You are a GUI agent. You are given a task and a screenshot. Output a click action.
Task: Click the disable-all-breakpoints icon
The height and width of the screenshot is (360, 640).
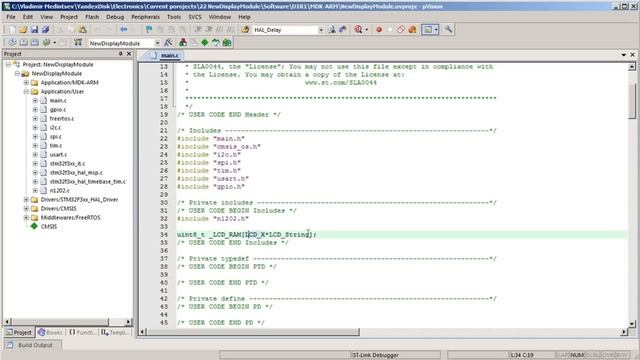(x=401, y=29)
